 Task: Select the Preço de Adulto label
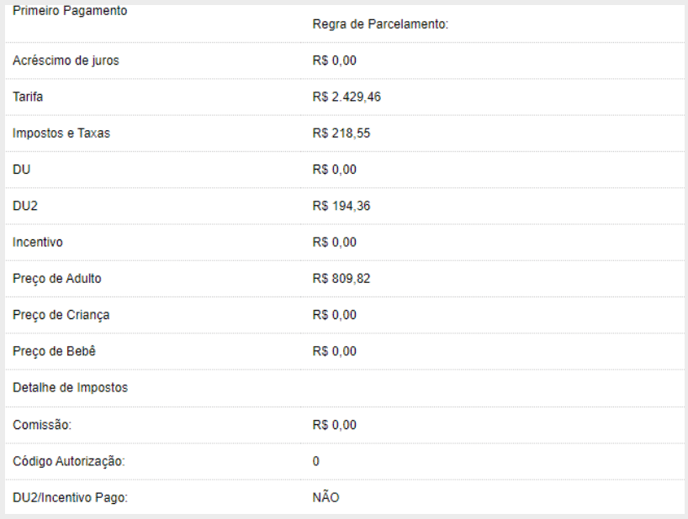(57, 279)
